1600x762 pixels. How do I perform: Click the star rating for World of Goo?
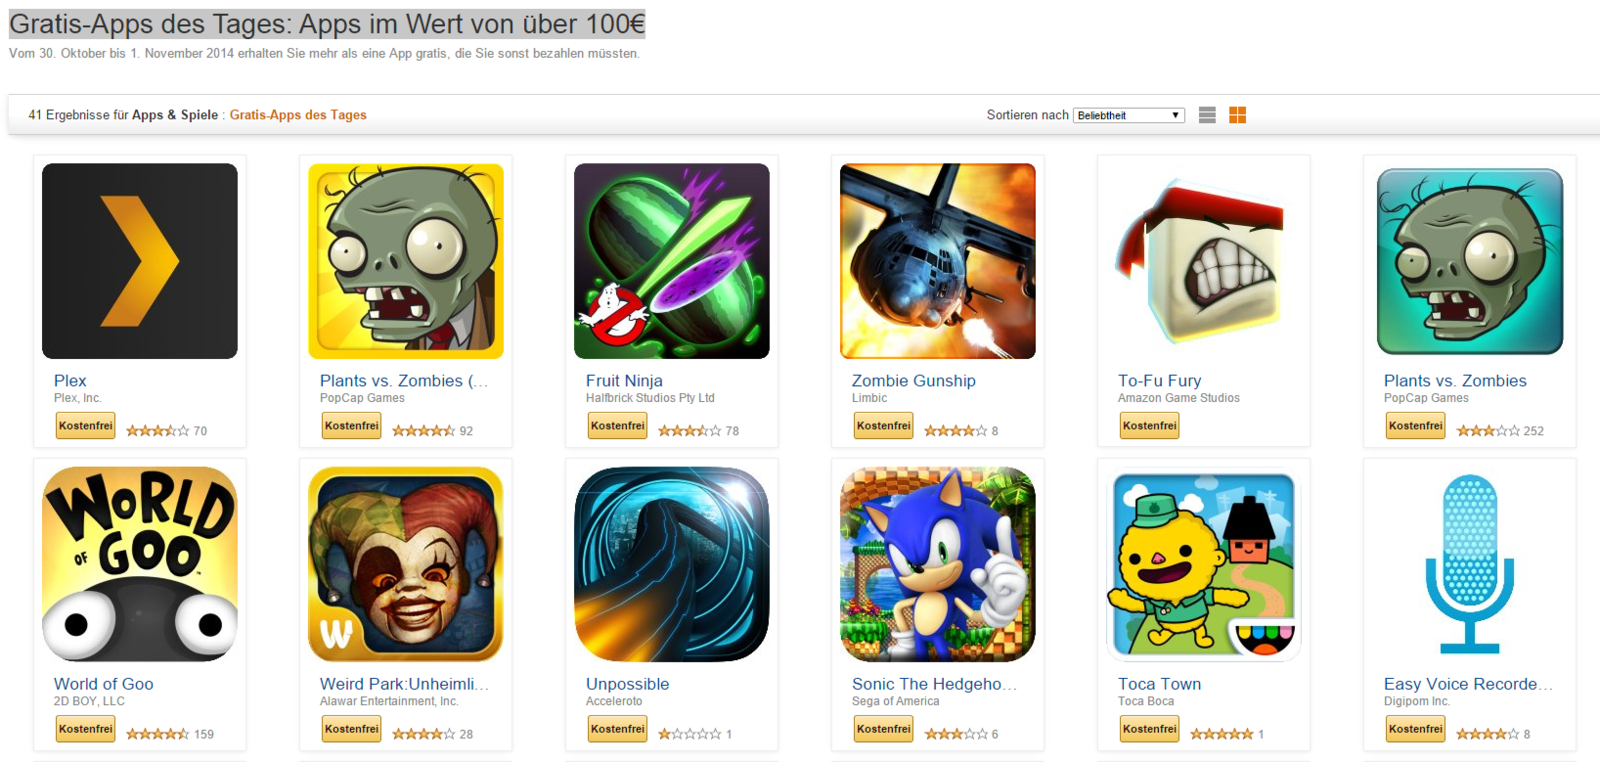[x=157, y=734]
